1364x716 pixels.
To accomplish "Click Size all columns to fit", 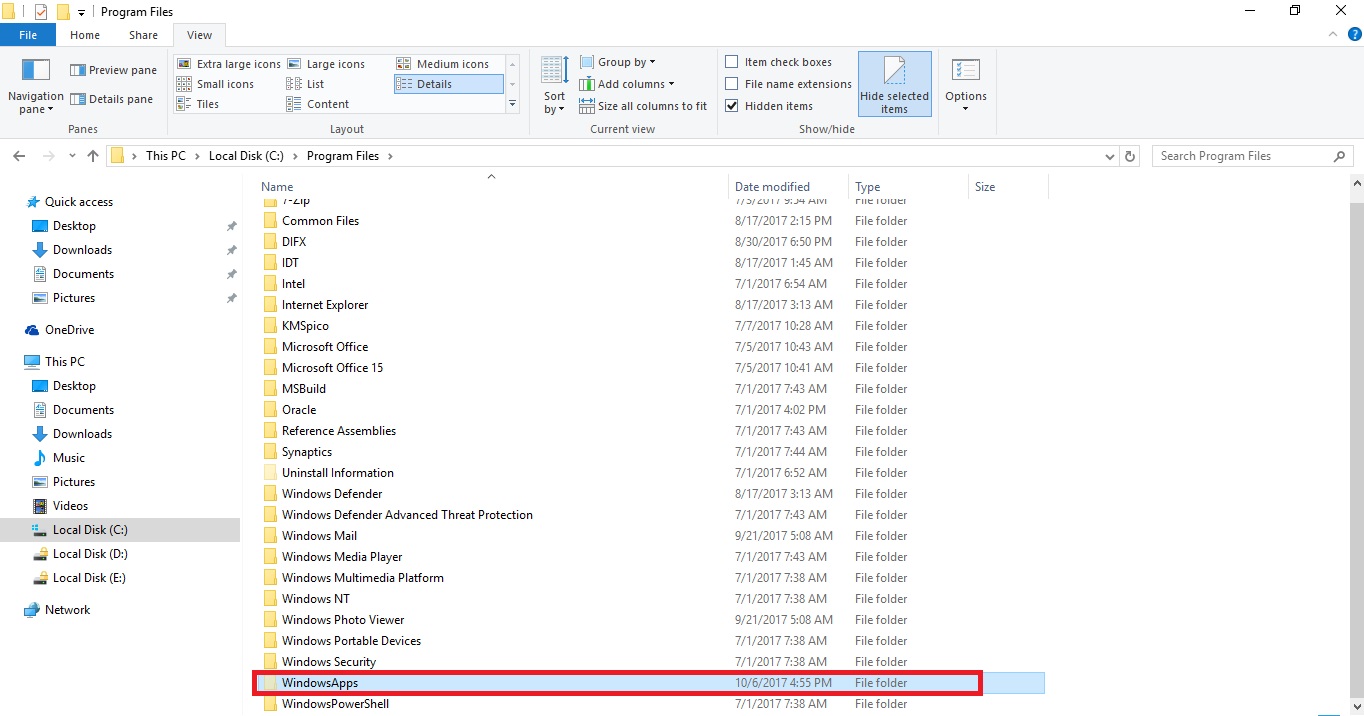I will point(643,106).
